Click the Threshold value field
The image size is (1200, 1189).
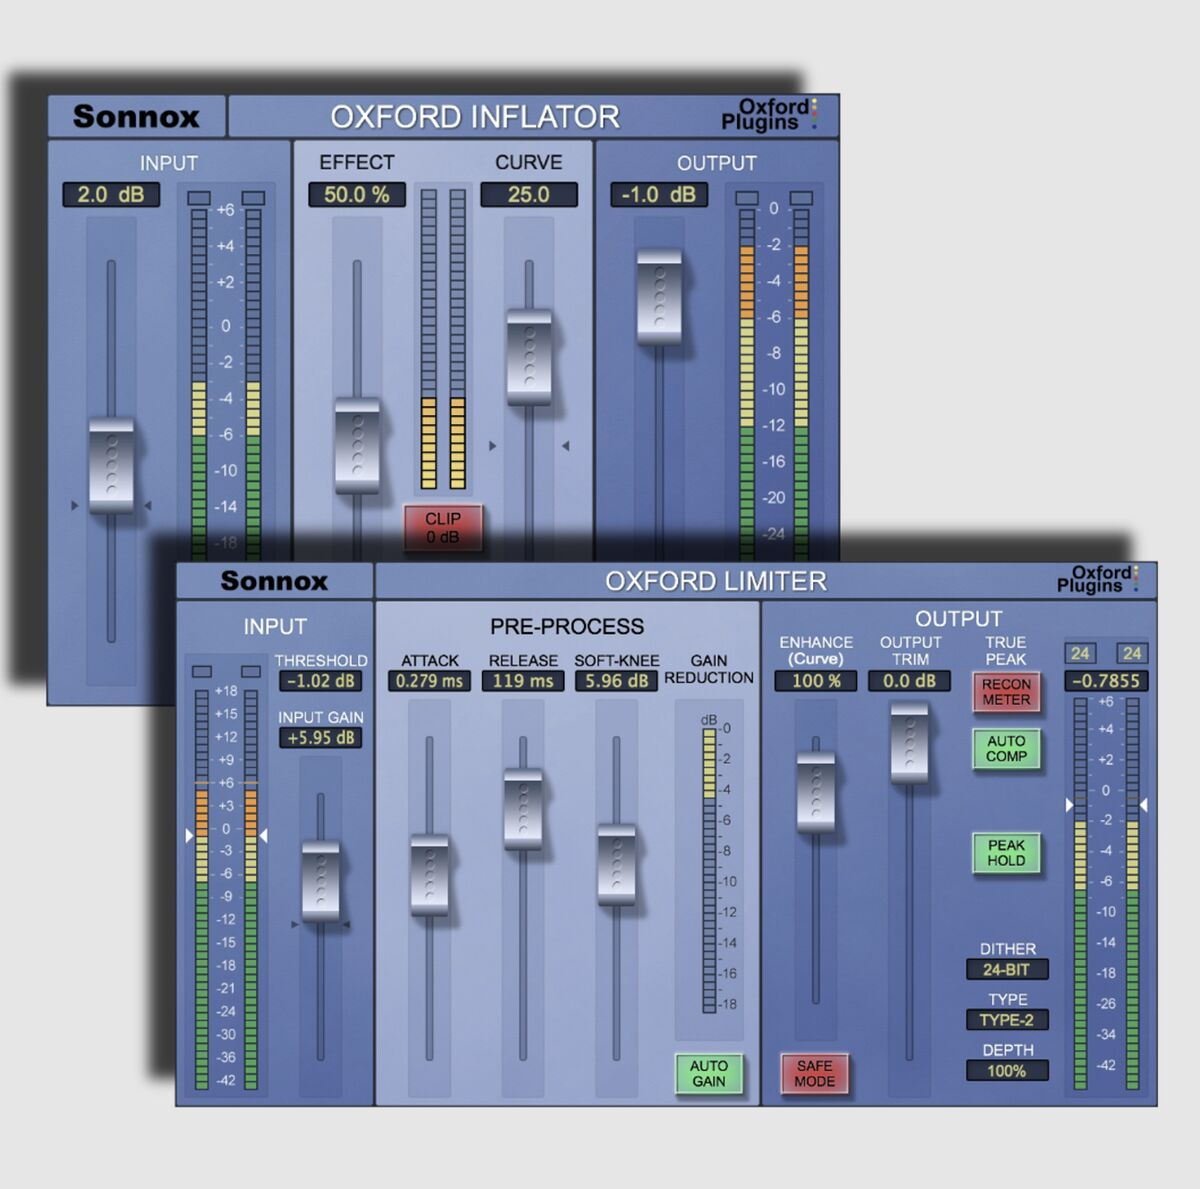(x=320, y=681)
